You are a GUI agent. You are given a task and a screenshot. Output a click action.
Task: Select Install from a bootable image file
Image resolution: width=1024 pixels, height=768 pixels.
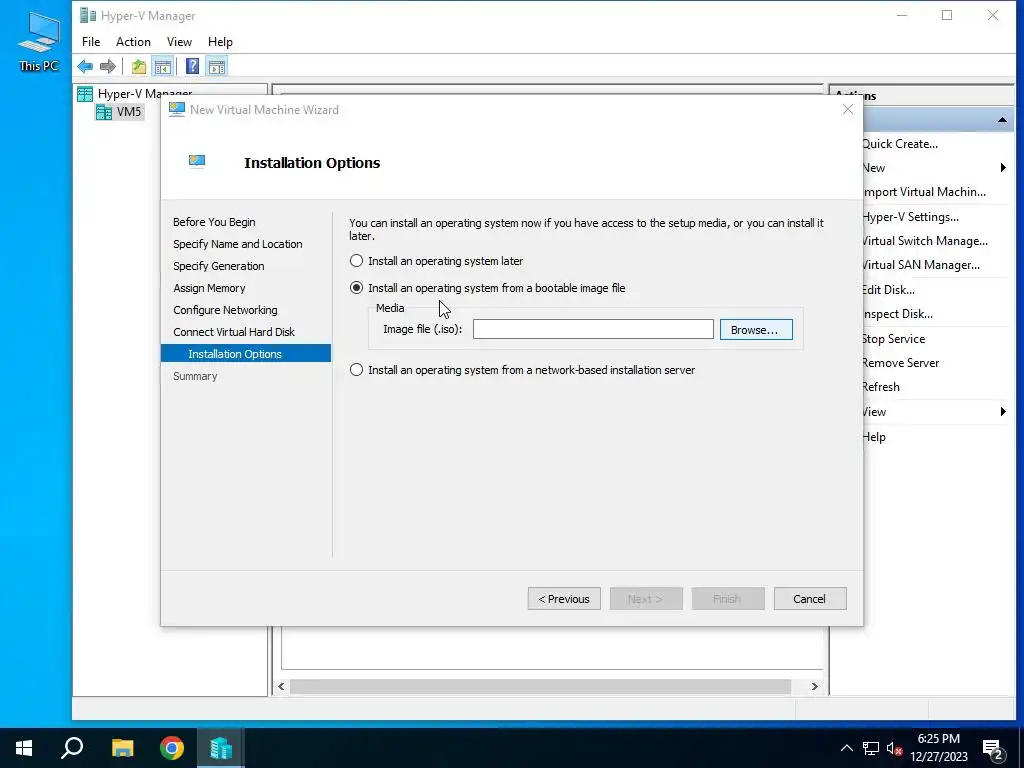(x=487, y=288)
